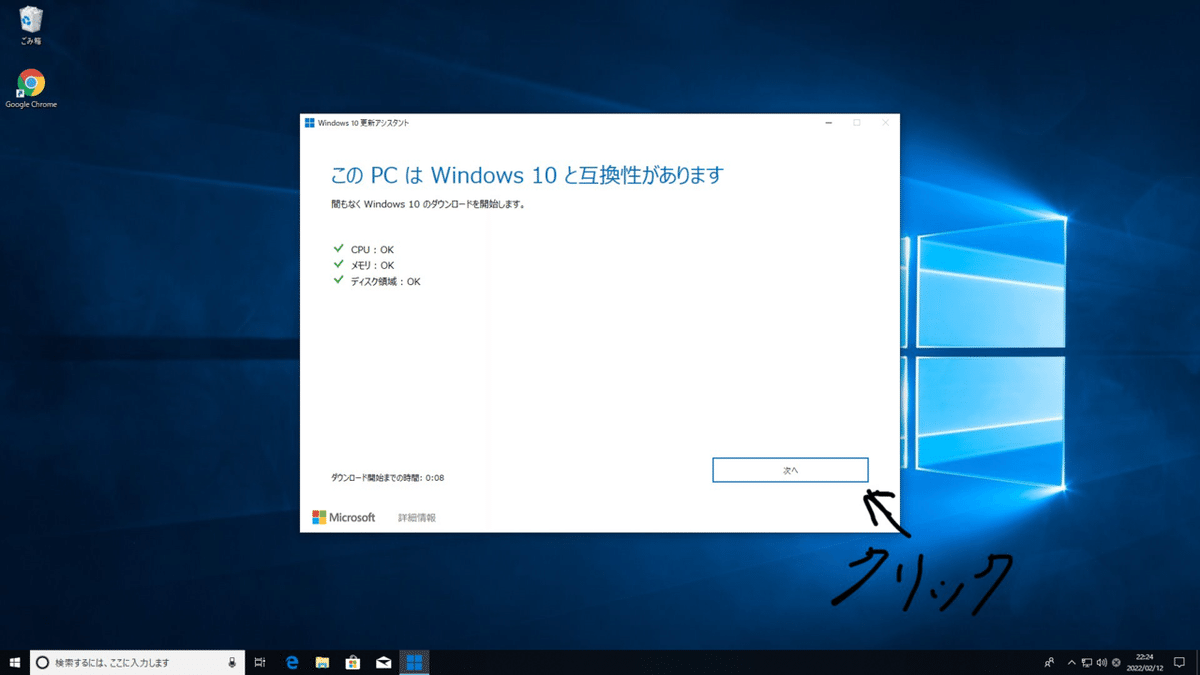Click the round X status tray icon
This screenshot has width=1200, height=675.
point(1116,662)
